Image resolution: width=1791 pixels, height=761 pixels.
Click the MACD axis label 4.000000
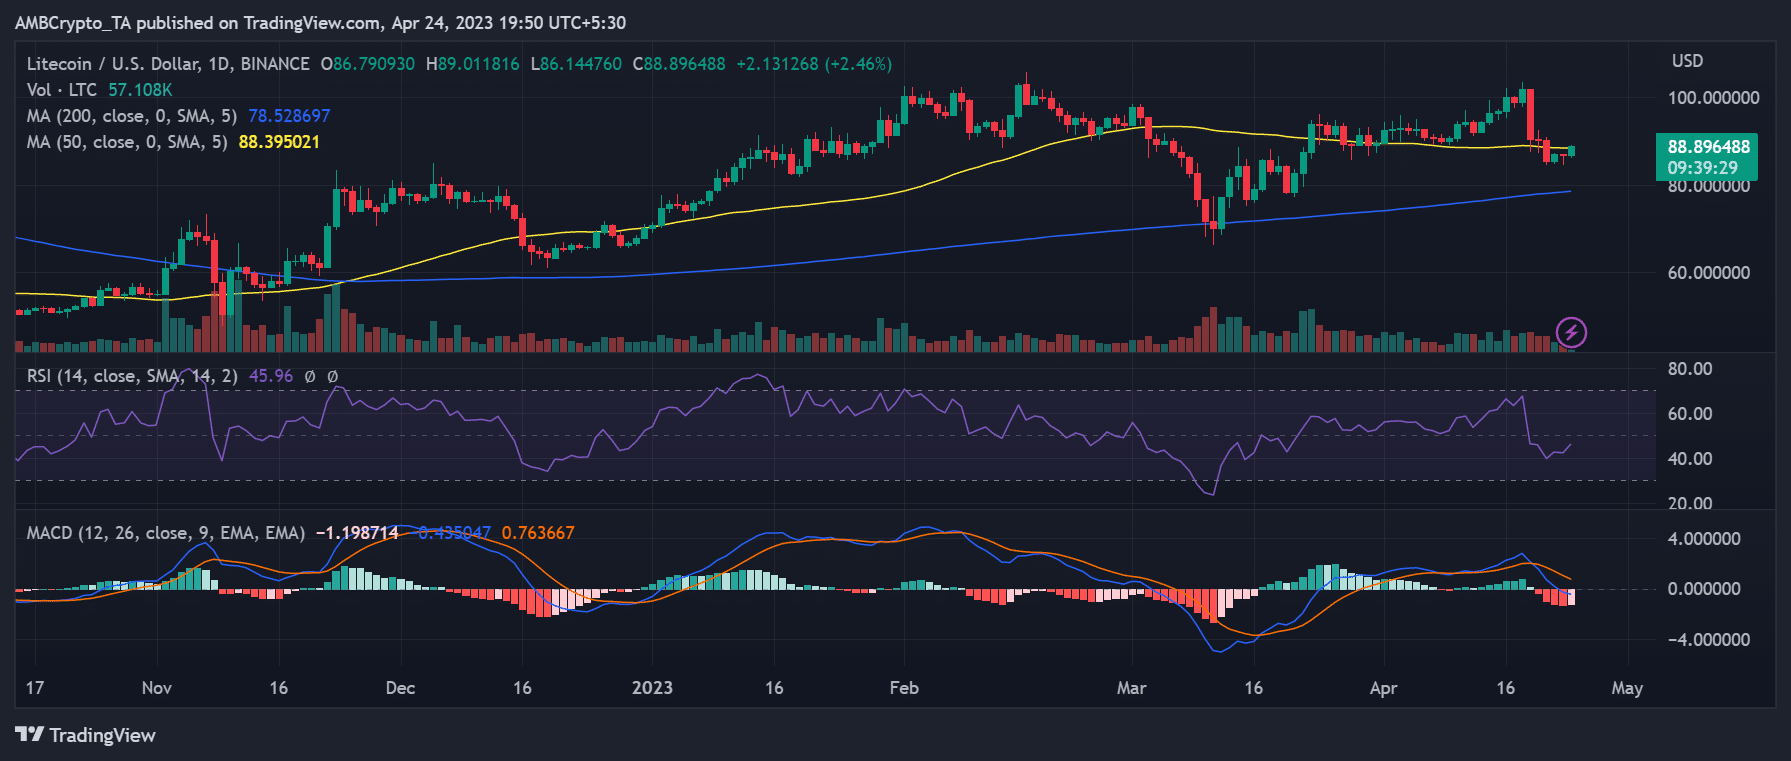coord(1704,539)
